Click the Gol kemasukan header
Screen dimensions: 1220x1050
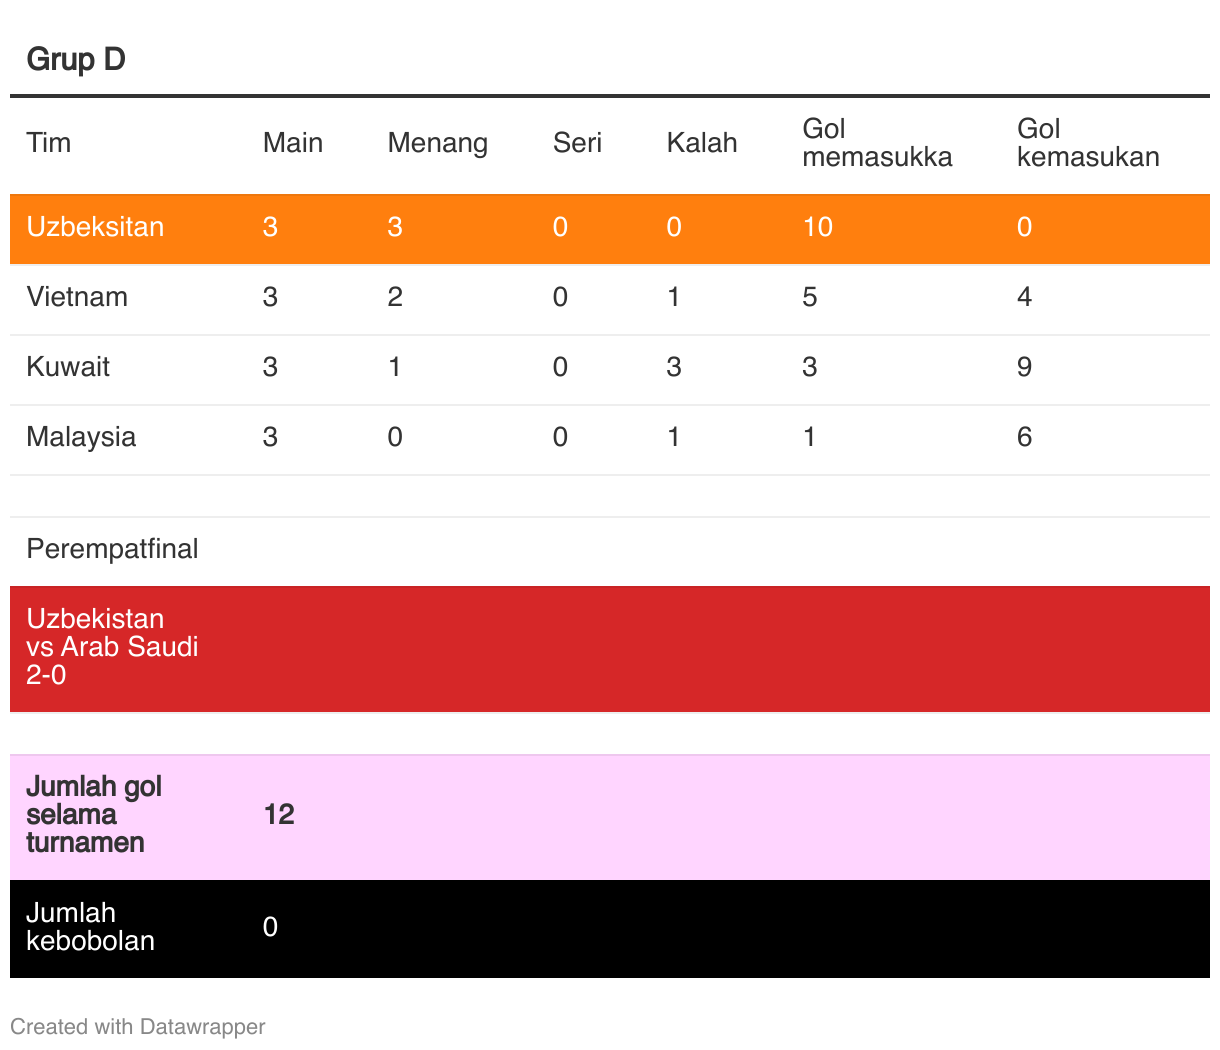tap(1088, 143)
